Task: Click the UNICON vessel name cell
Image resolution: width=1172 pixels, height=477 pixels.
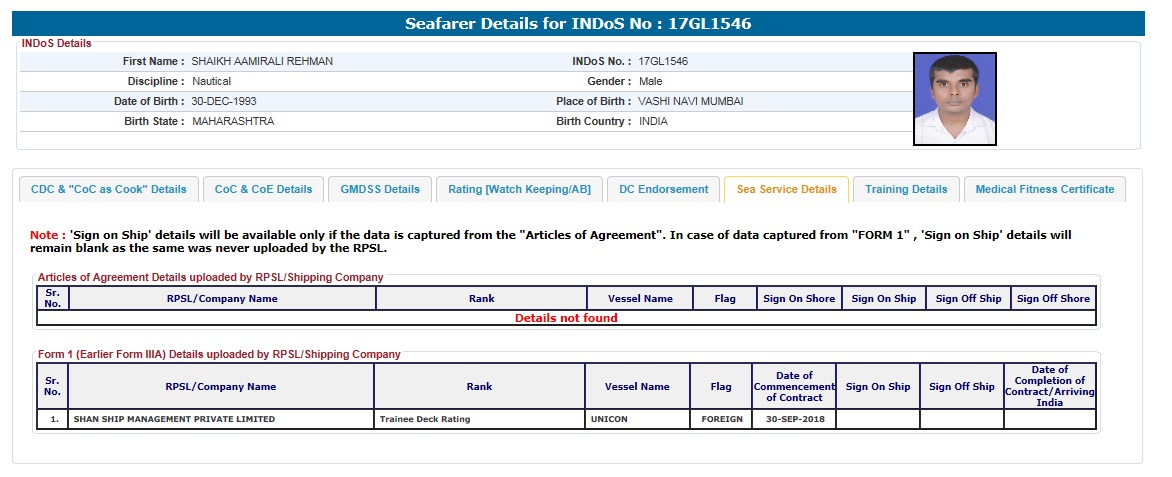Action: [637, 419]
